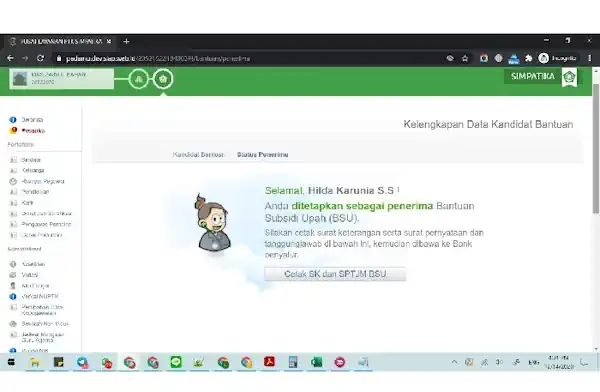Go to Beranda in sidebar
Screen dimensions: 600x392
(x=32, y=119)
